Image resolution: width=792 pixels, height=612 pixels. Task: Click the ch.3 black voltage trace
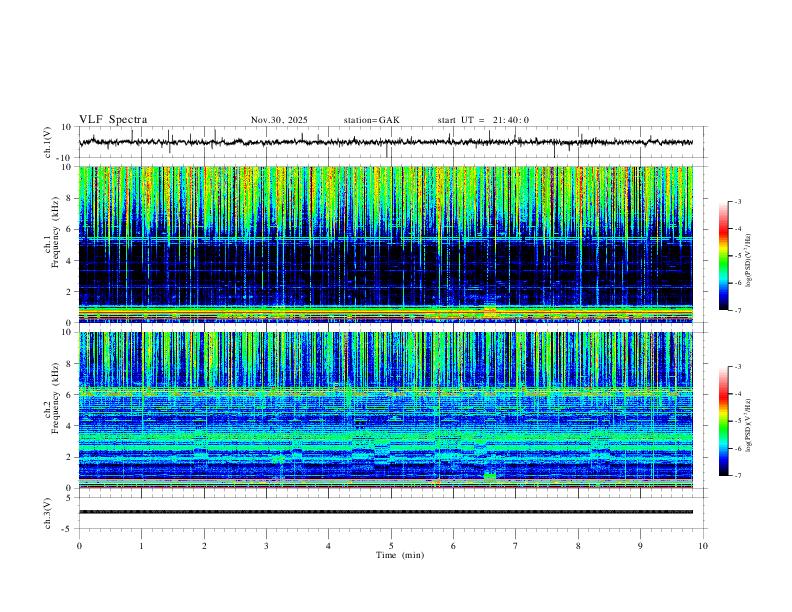386,512
